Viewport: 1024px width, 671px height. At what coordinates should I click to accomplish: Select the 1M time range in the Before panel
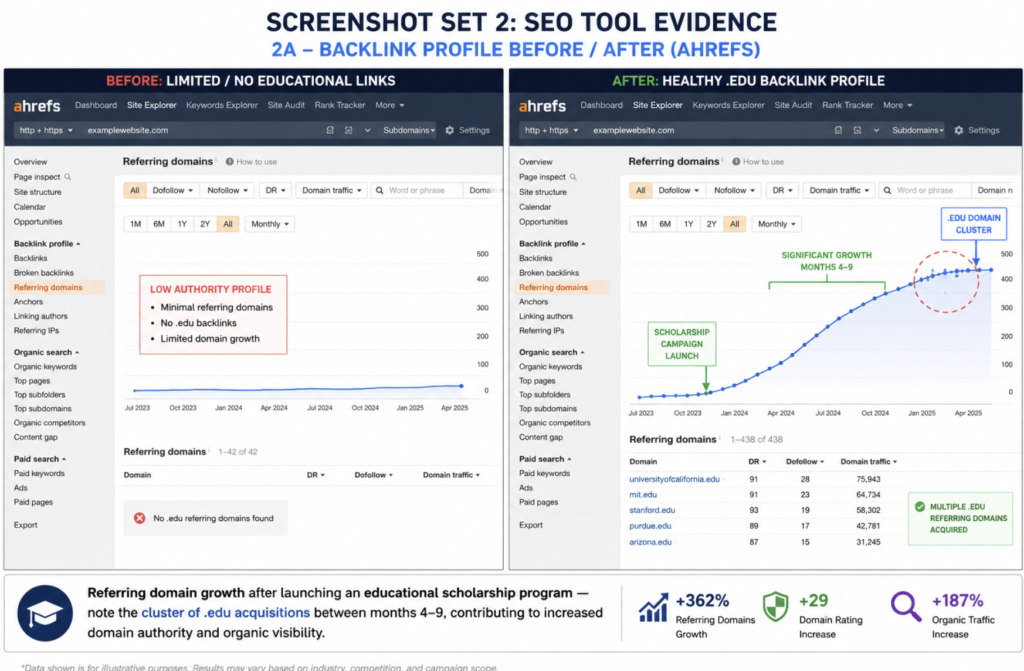pos(135,224)
